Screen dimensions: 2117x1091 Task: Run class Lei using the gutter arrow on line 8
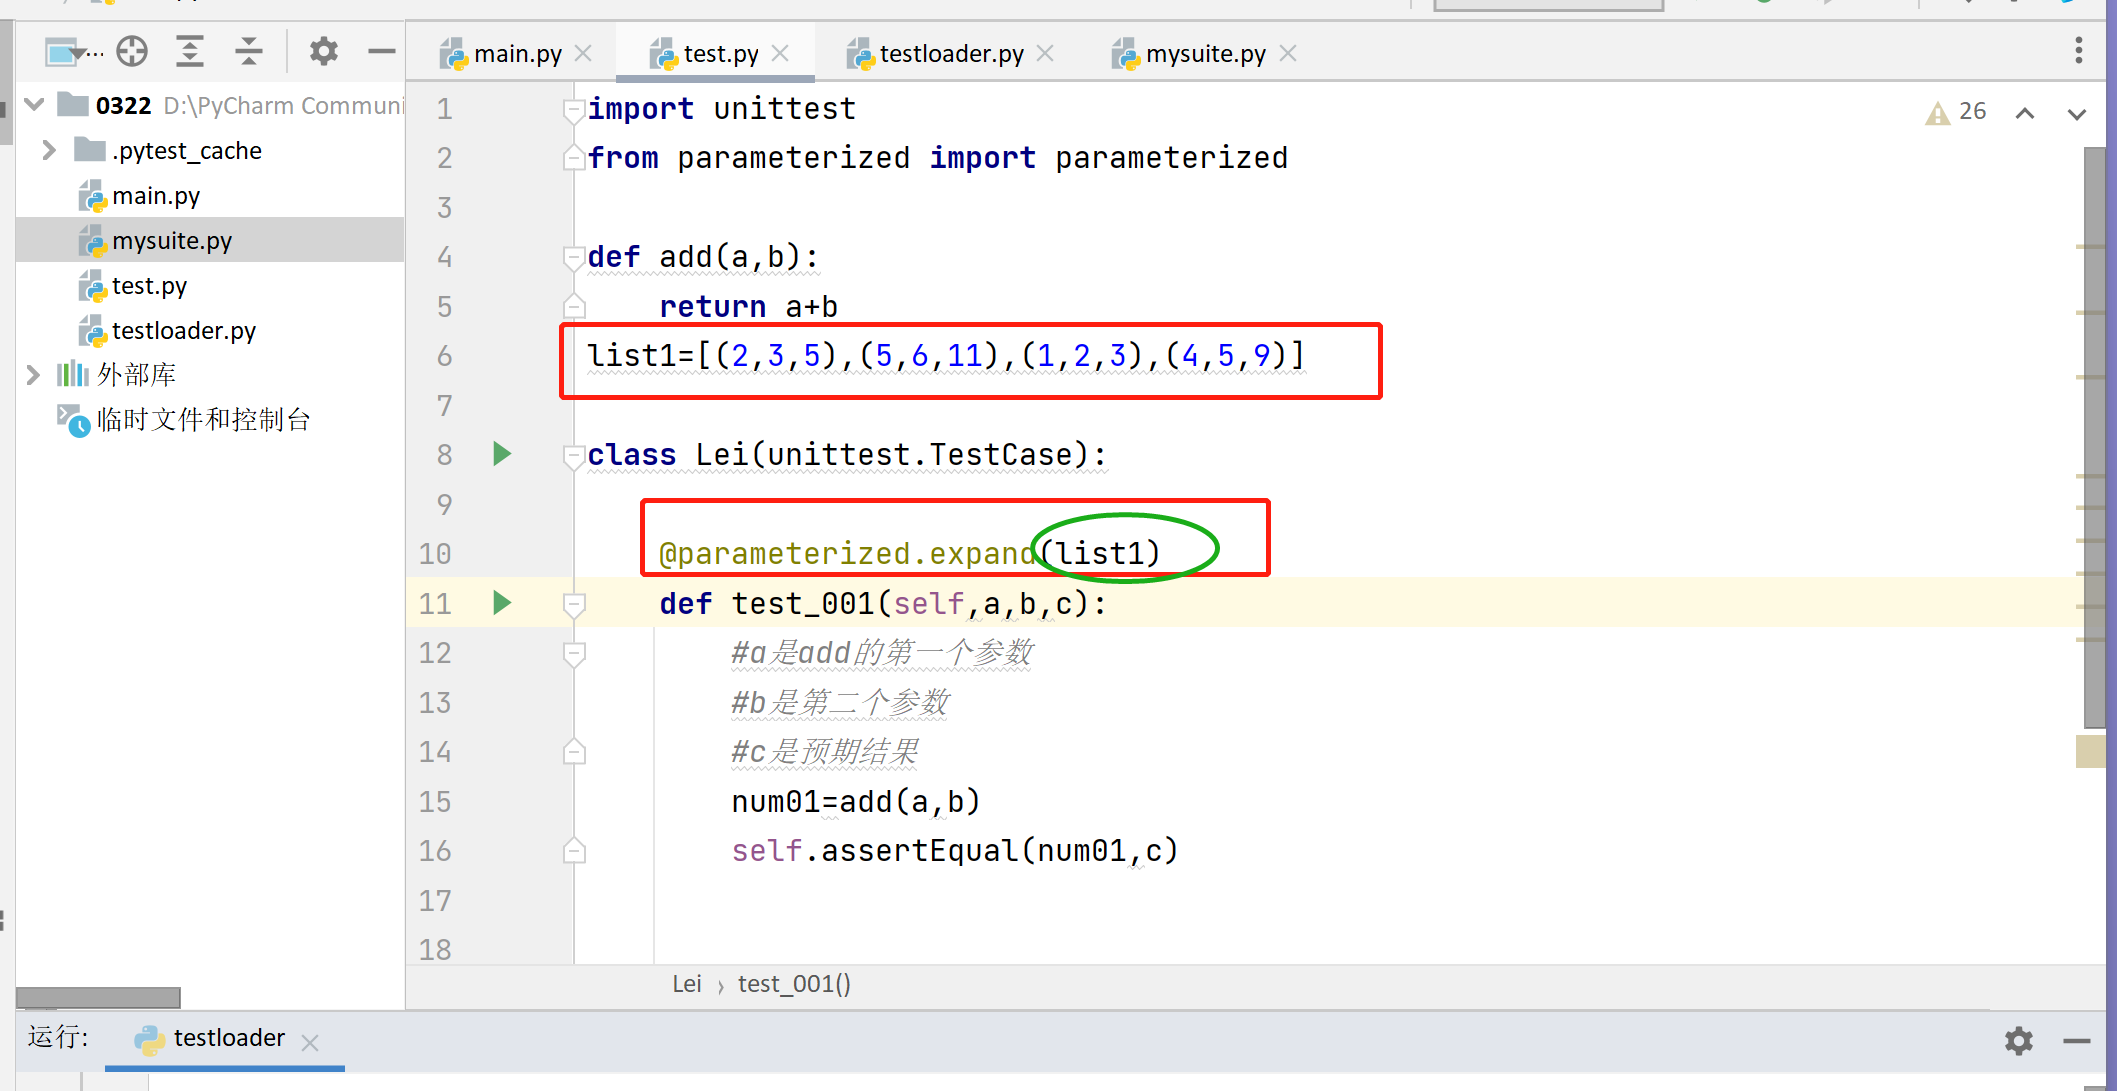[502, 455]
